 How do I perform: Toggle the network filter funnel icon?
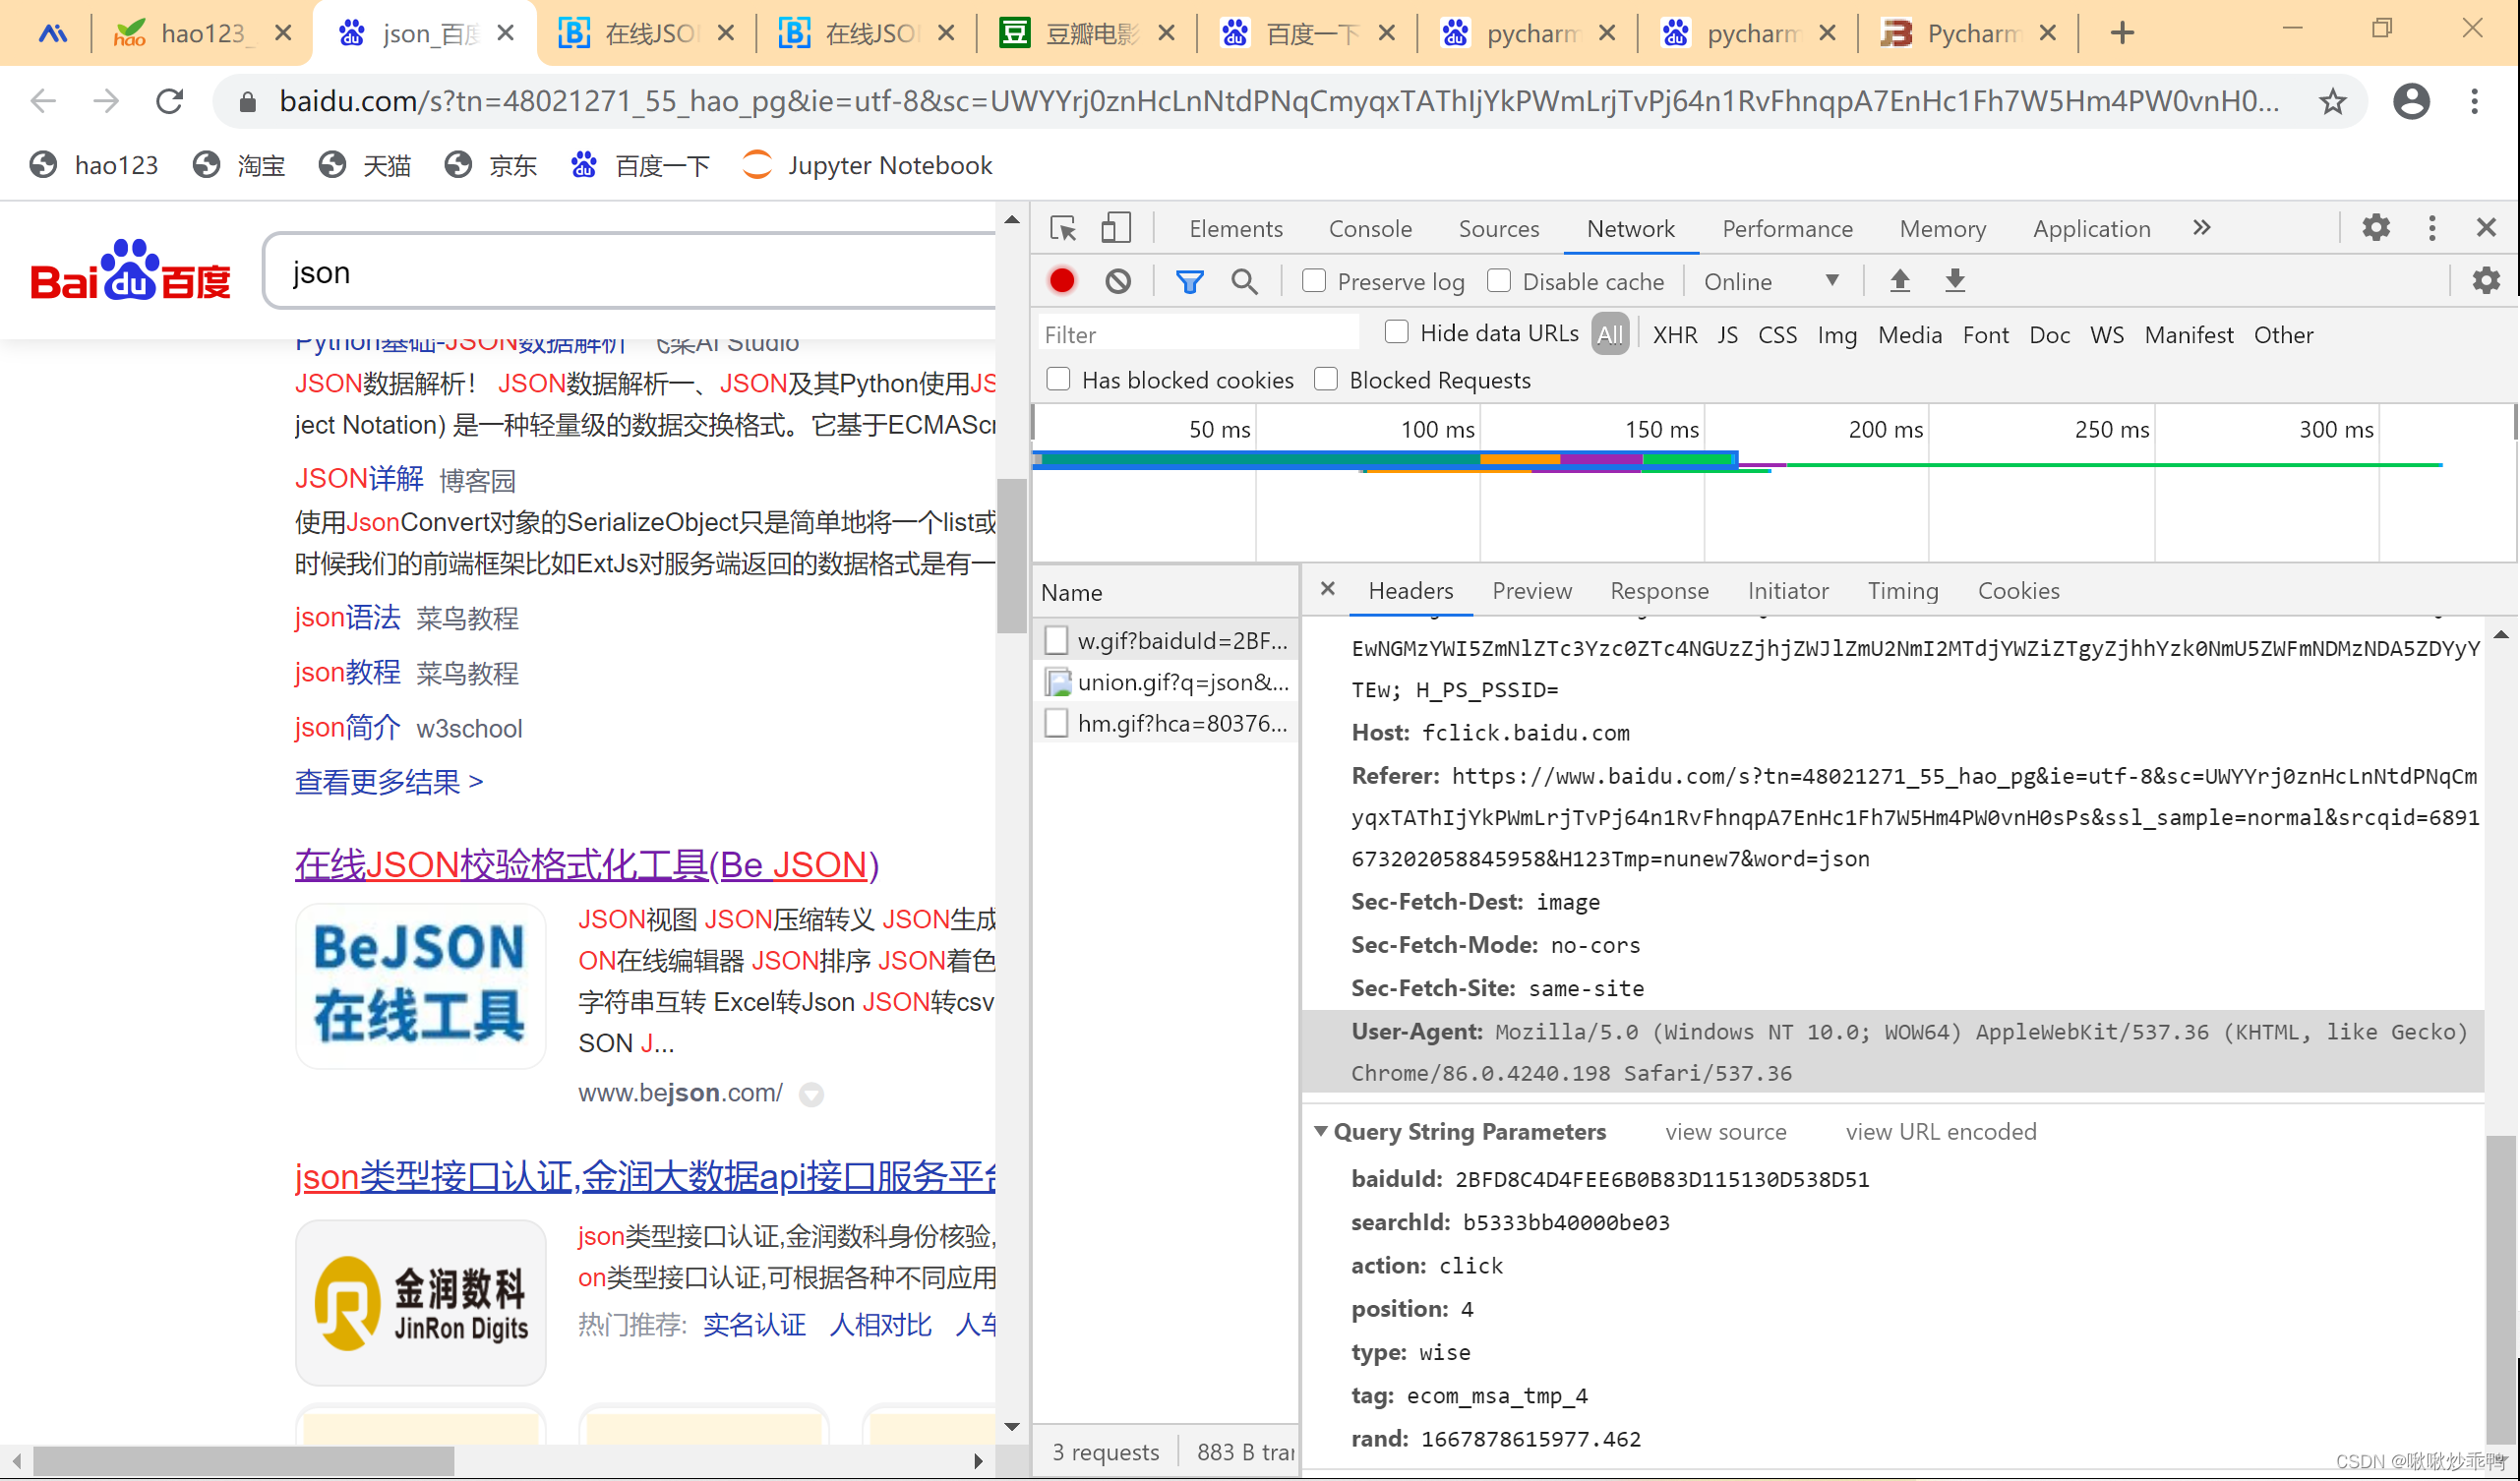1190,282
